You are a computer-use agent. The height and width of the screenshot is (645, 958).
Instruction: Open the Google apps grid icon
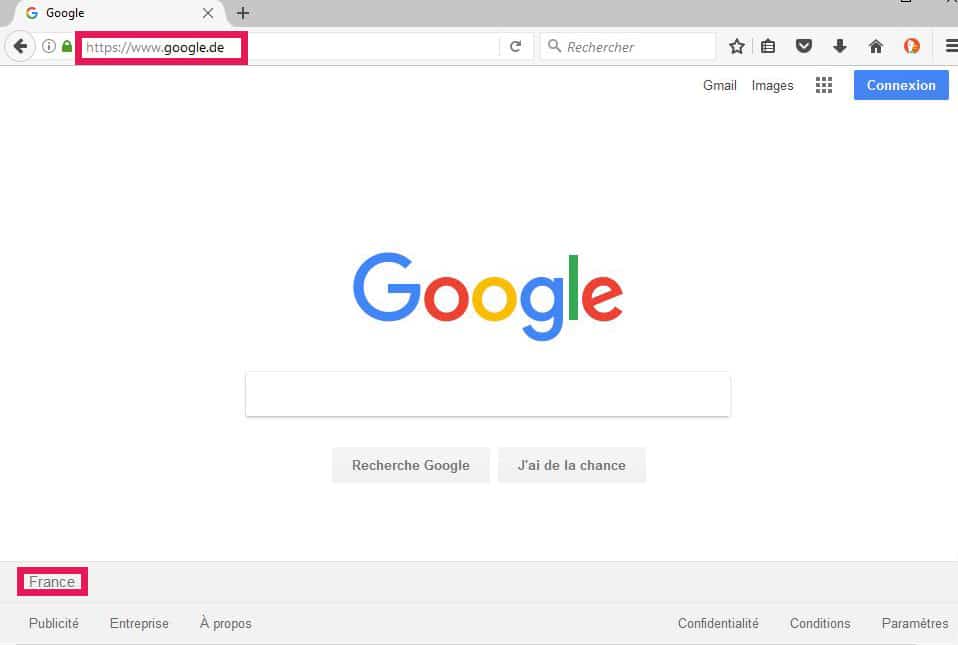[824, 85]
